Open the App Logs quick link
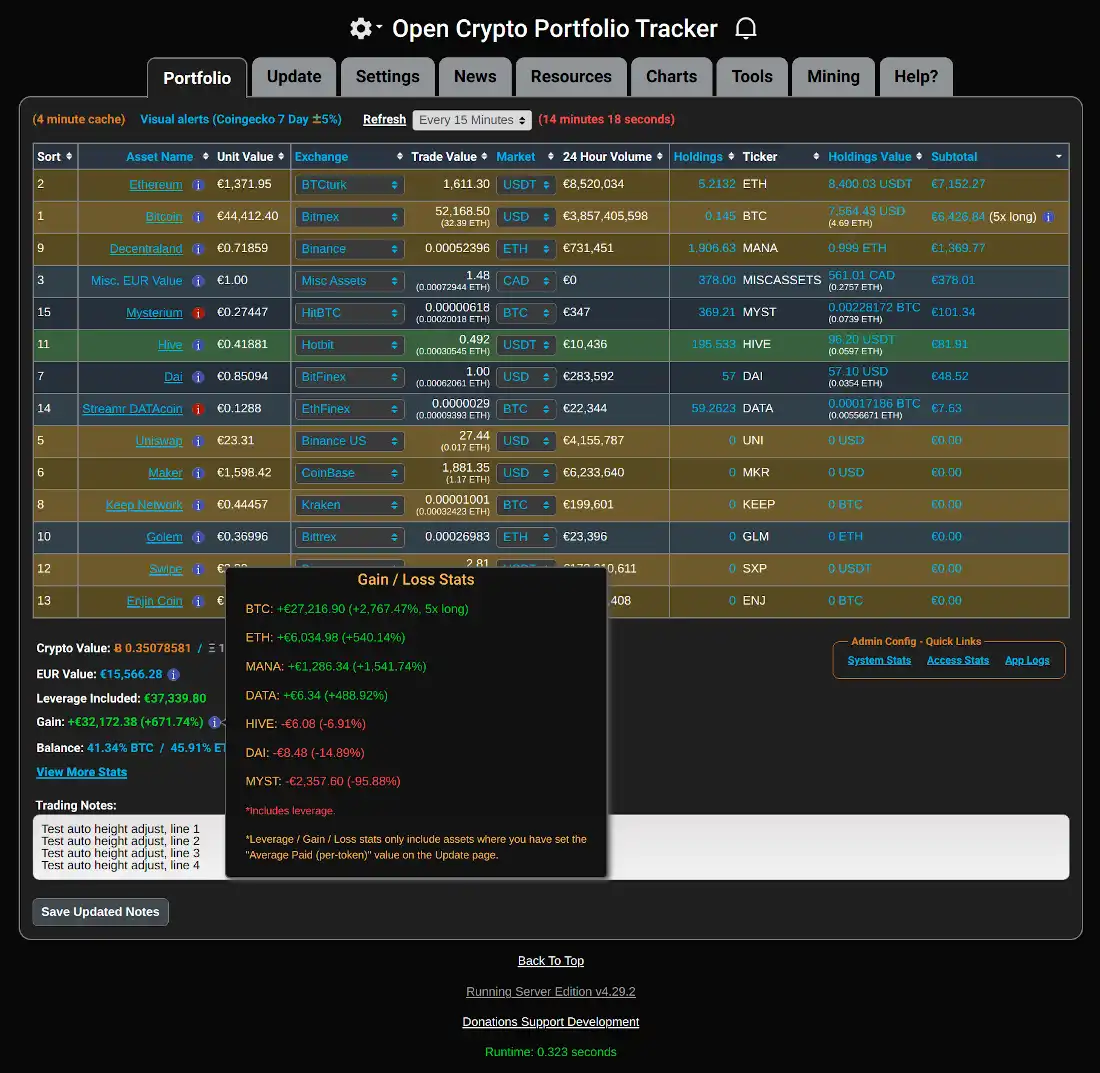This screenshot has height=1073, width=1100. (1027, 661)
